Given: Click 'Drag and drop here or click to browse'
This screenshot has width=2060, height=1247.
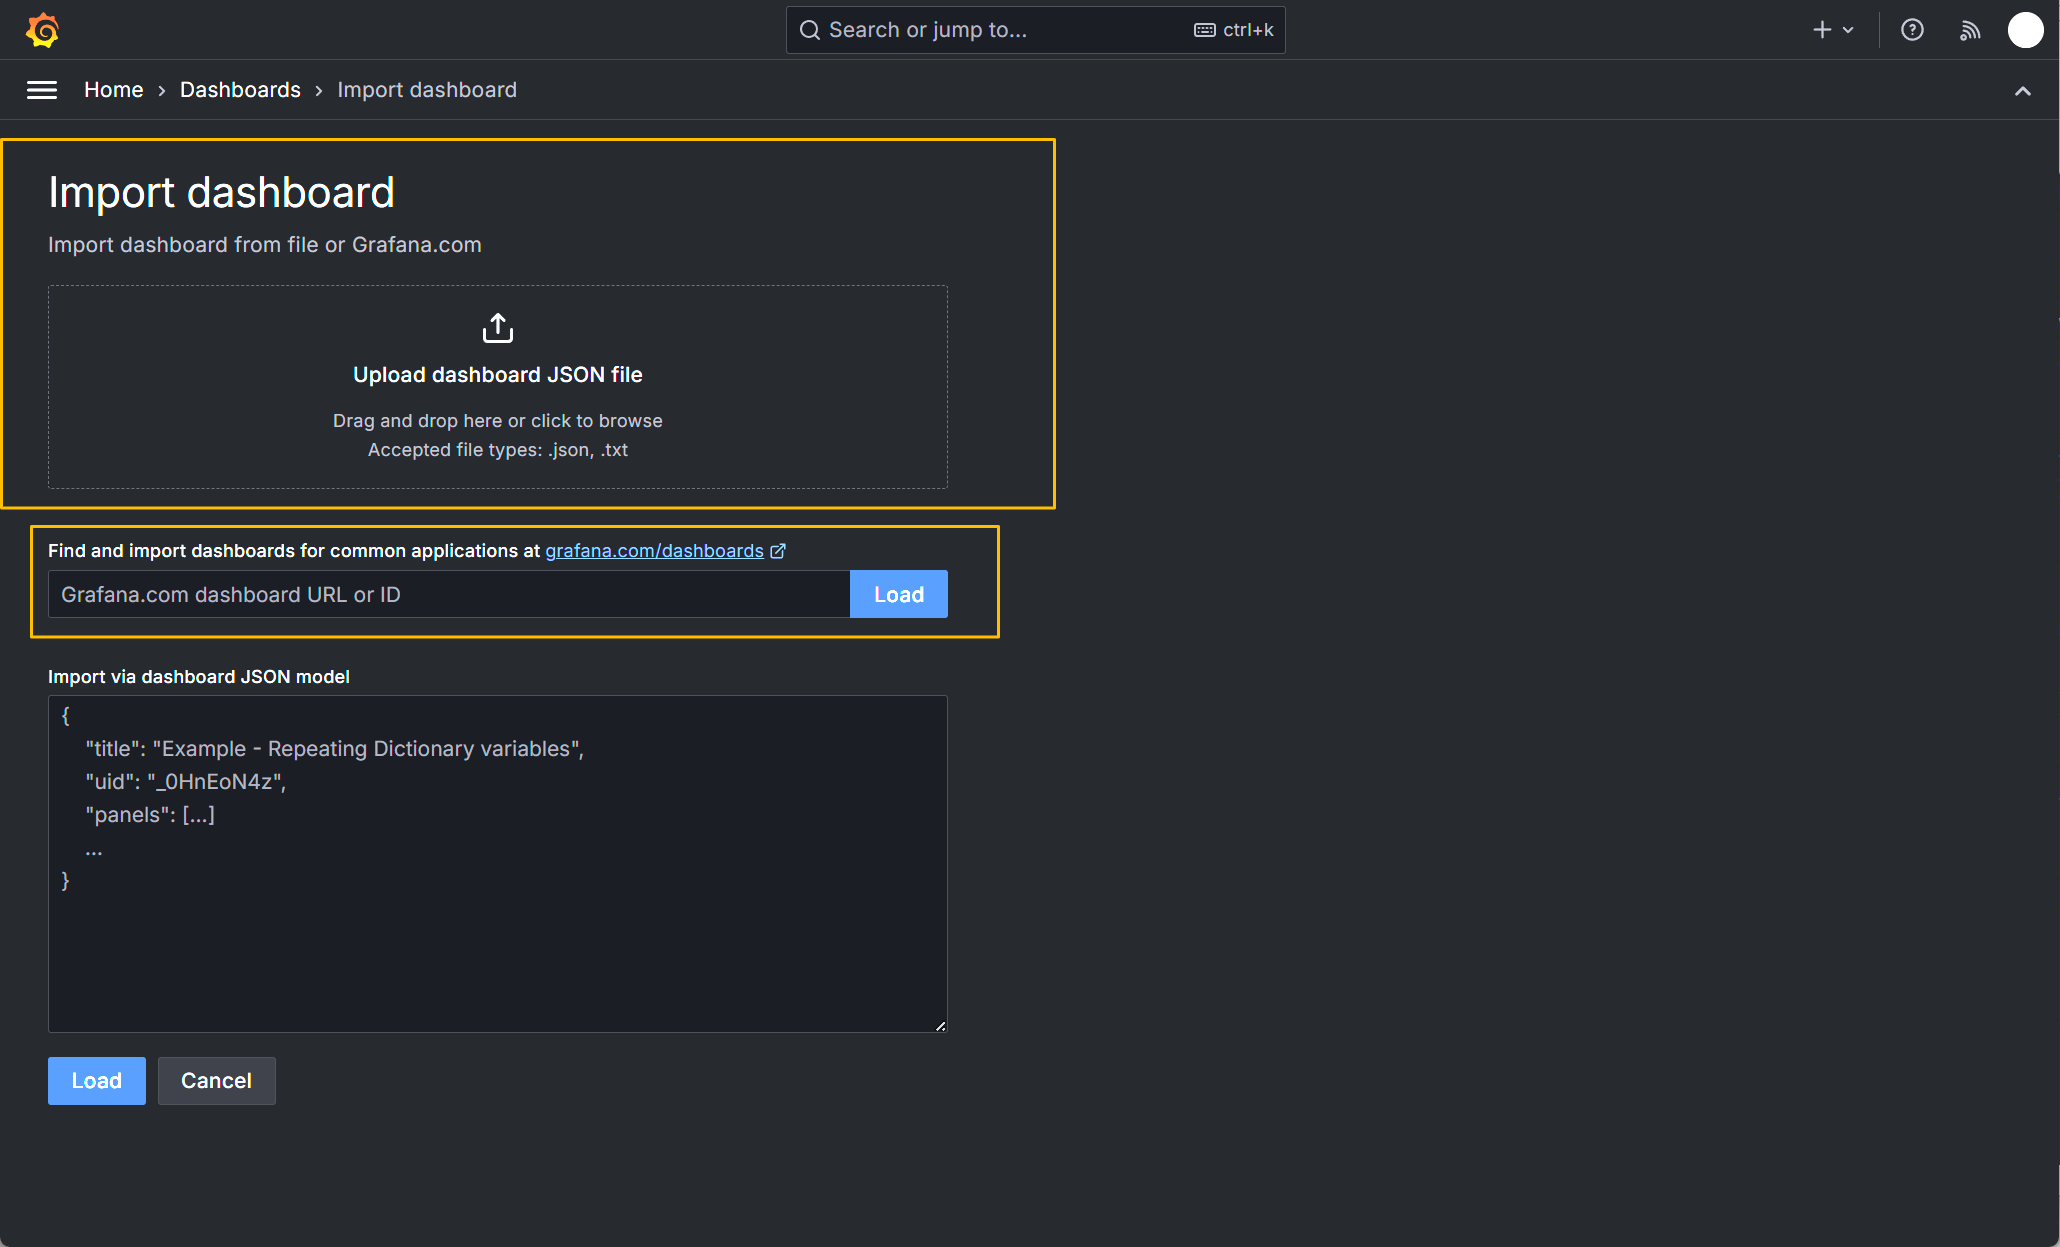Looking at the screenshot, I should (x=498, y=421).
